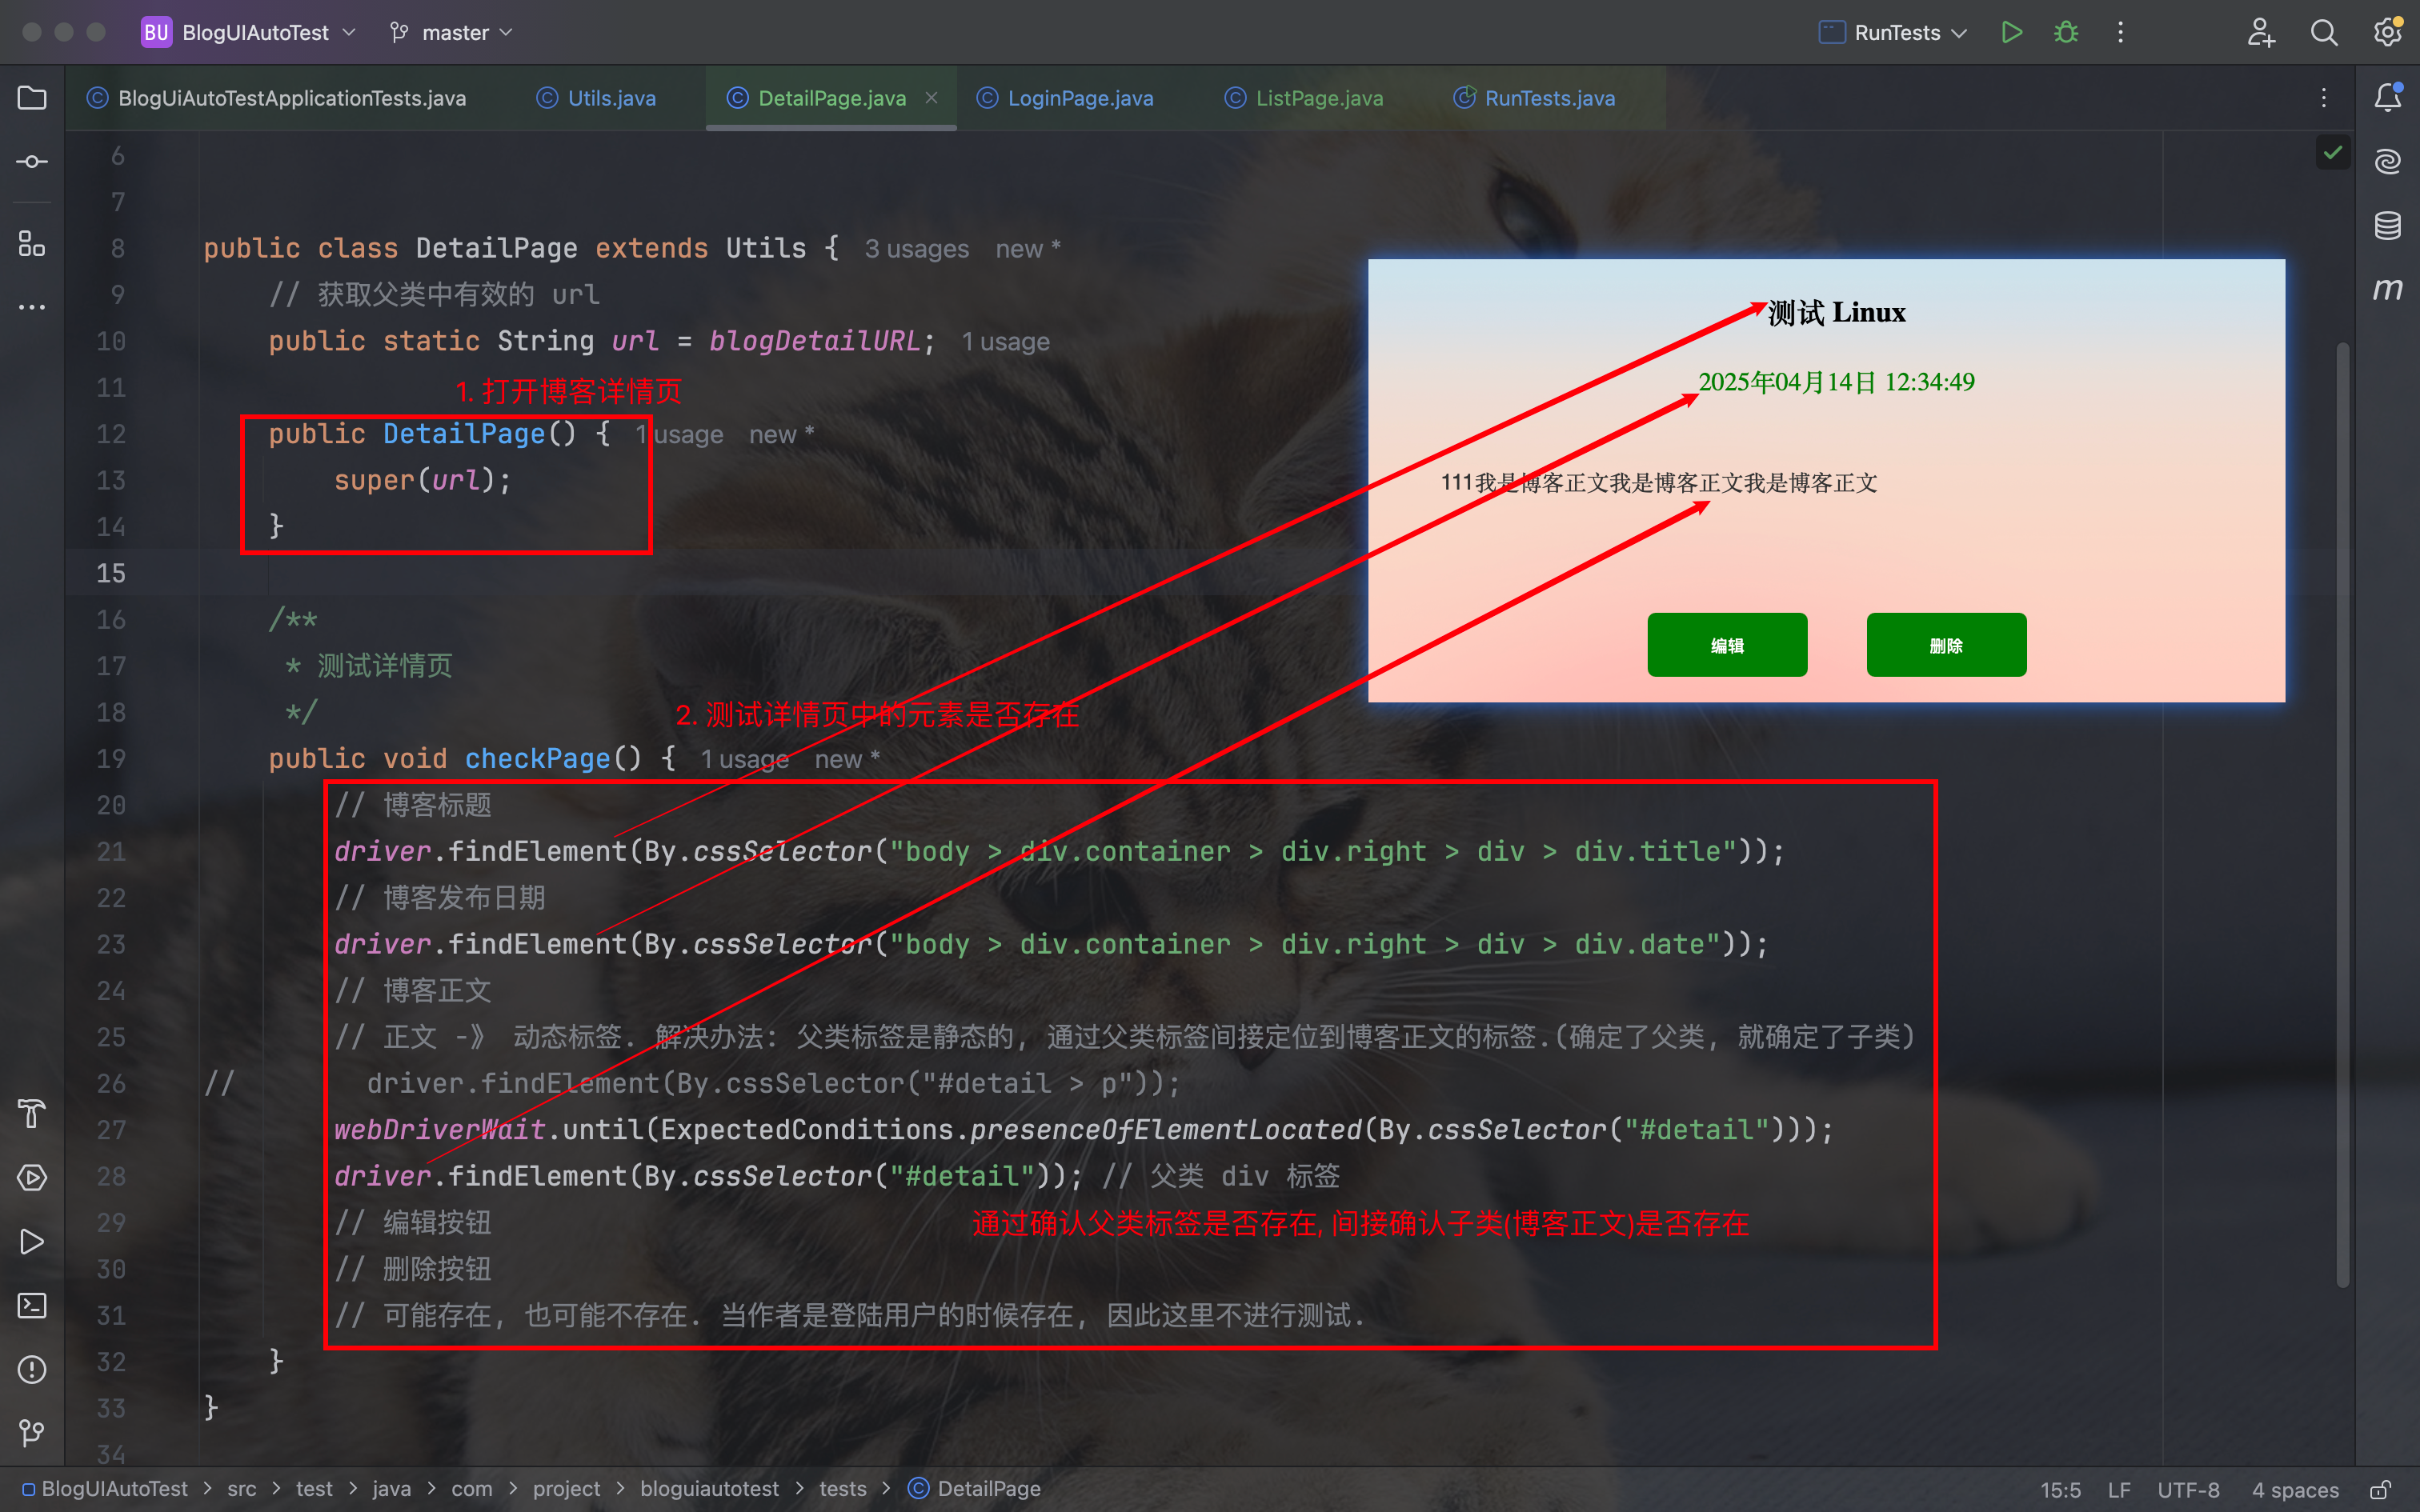The image size is (2420, 1512).
Task: Switch to the LoginPage.java tab
Action: click(x=1079, y=98)
